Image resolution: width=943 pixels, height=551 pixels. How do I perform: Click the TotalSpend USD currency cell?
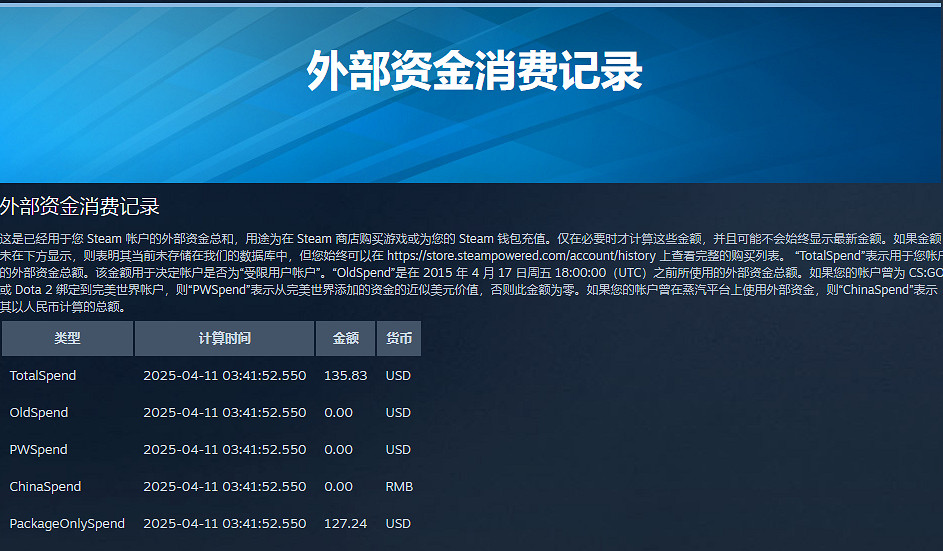coord(398,375)
